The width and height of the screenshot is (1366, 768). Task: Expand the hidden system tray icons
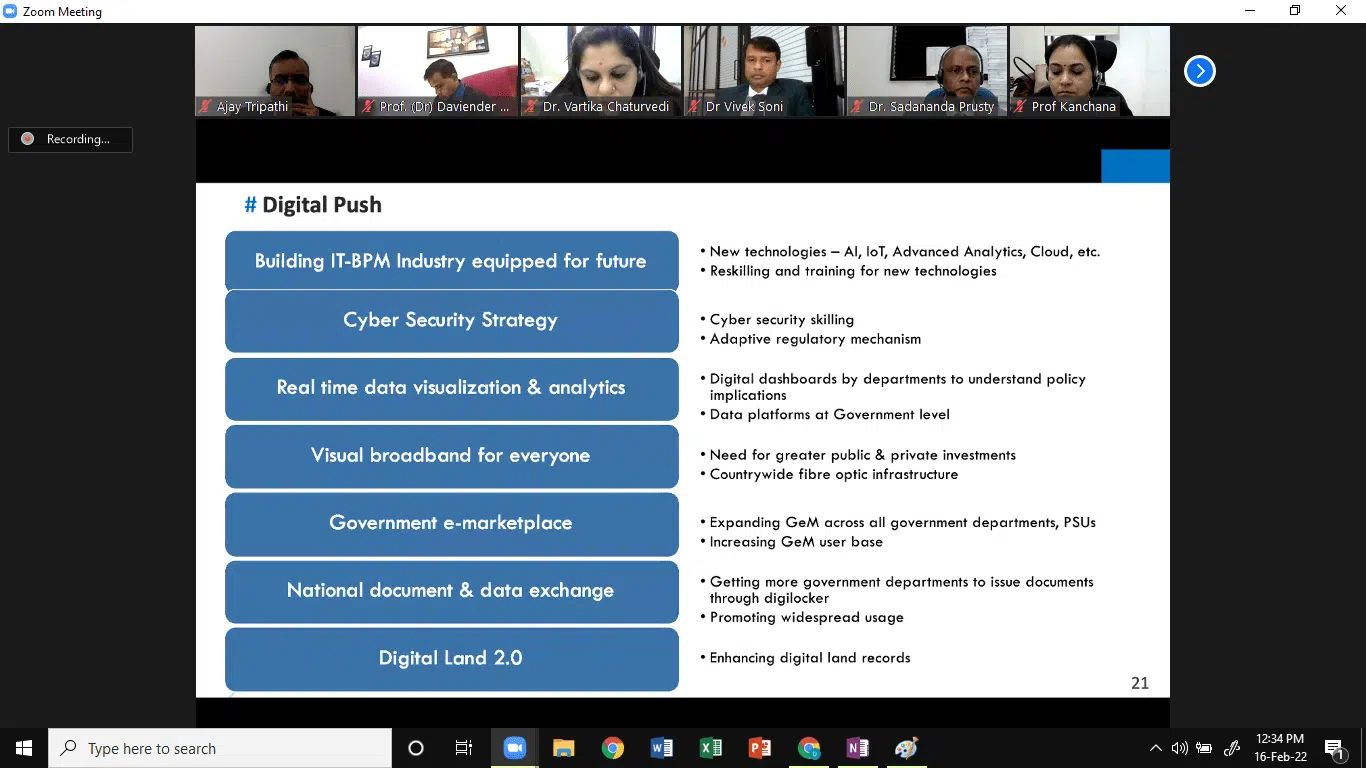click(x=1156, y=748)
